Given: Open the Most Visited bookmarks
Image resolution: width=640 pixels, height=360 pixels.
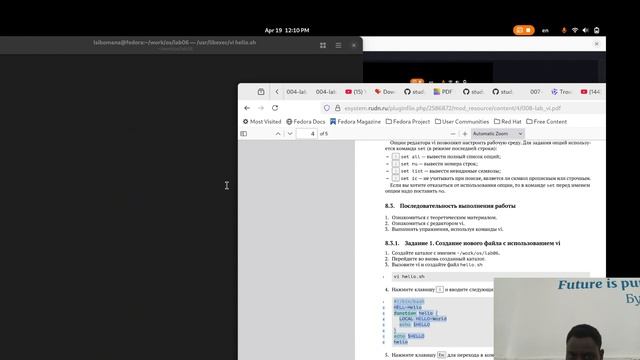Looking at the screenshot, I should coord(262,122).
